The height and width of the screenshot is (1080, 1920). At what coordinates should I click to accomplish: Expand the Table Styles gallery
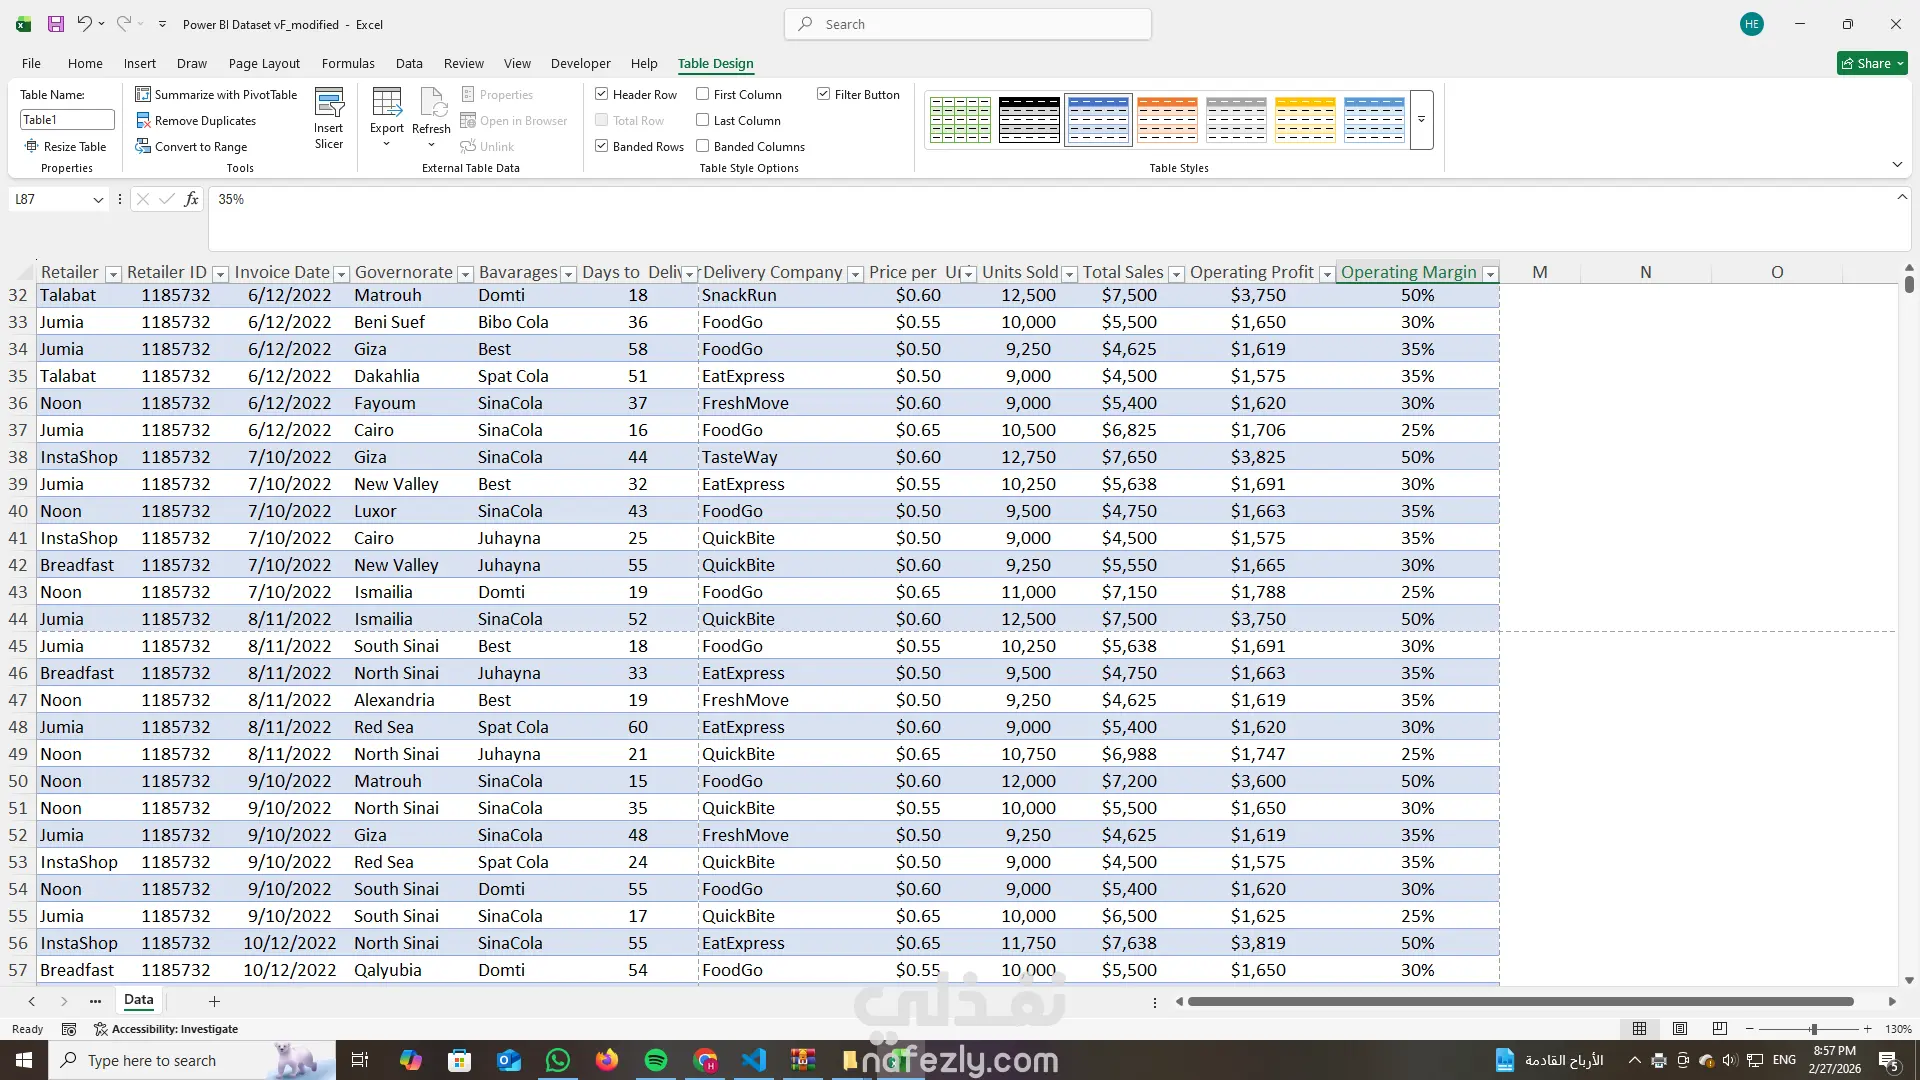pyautogui.click(x=1421, y=119)
